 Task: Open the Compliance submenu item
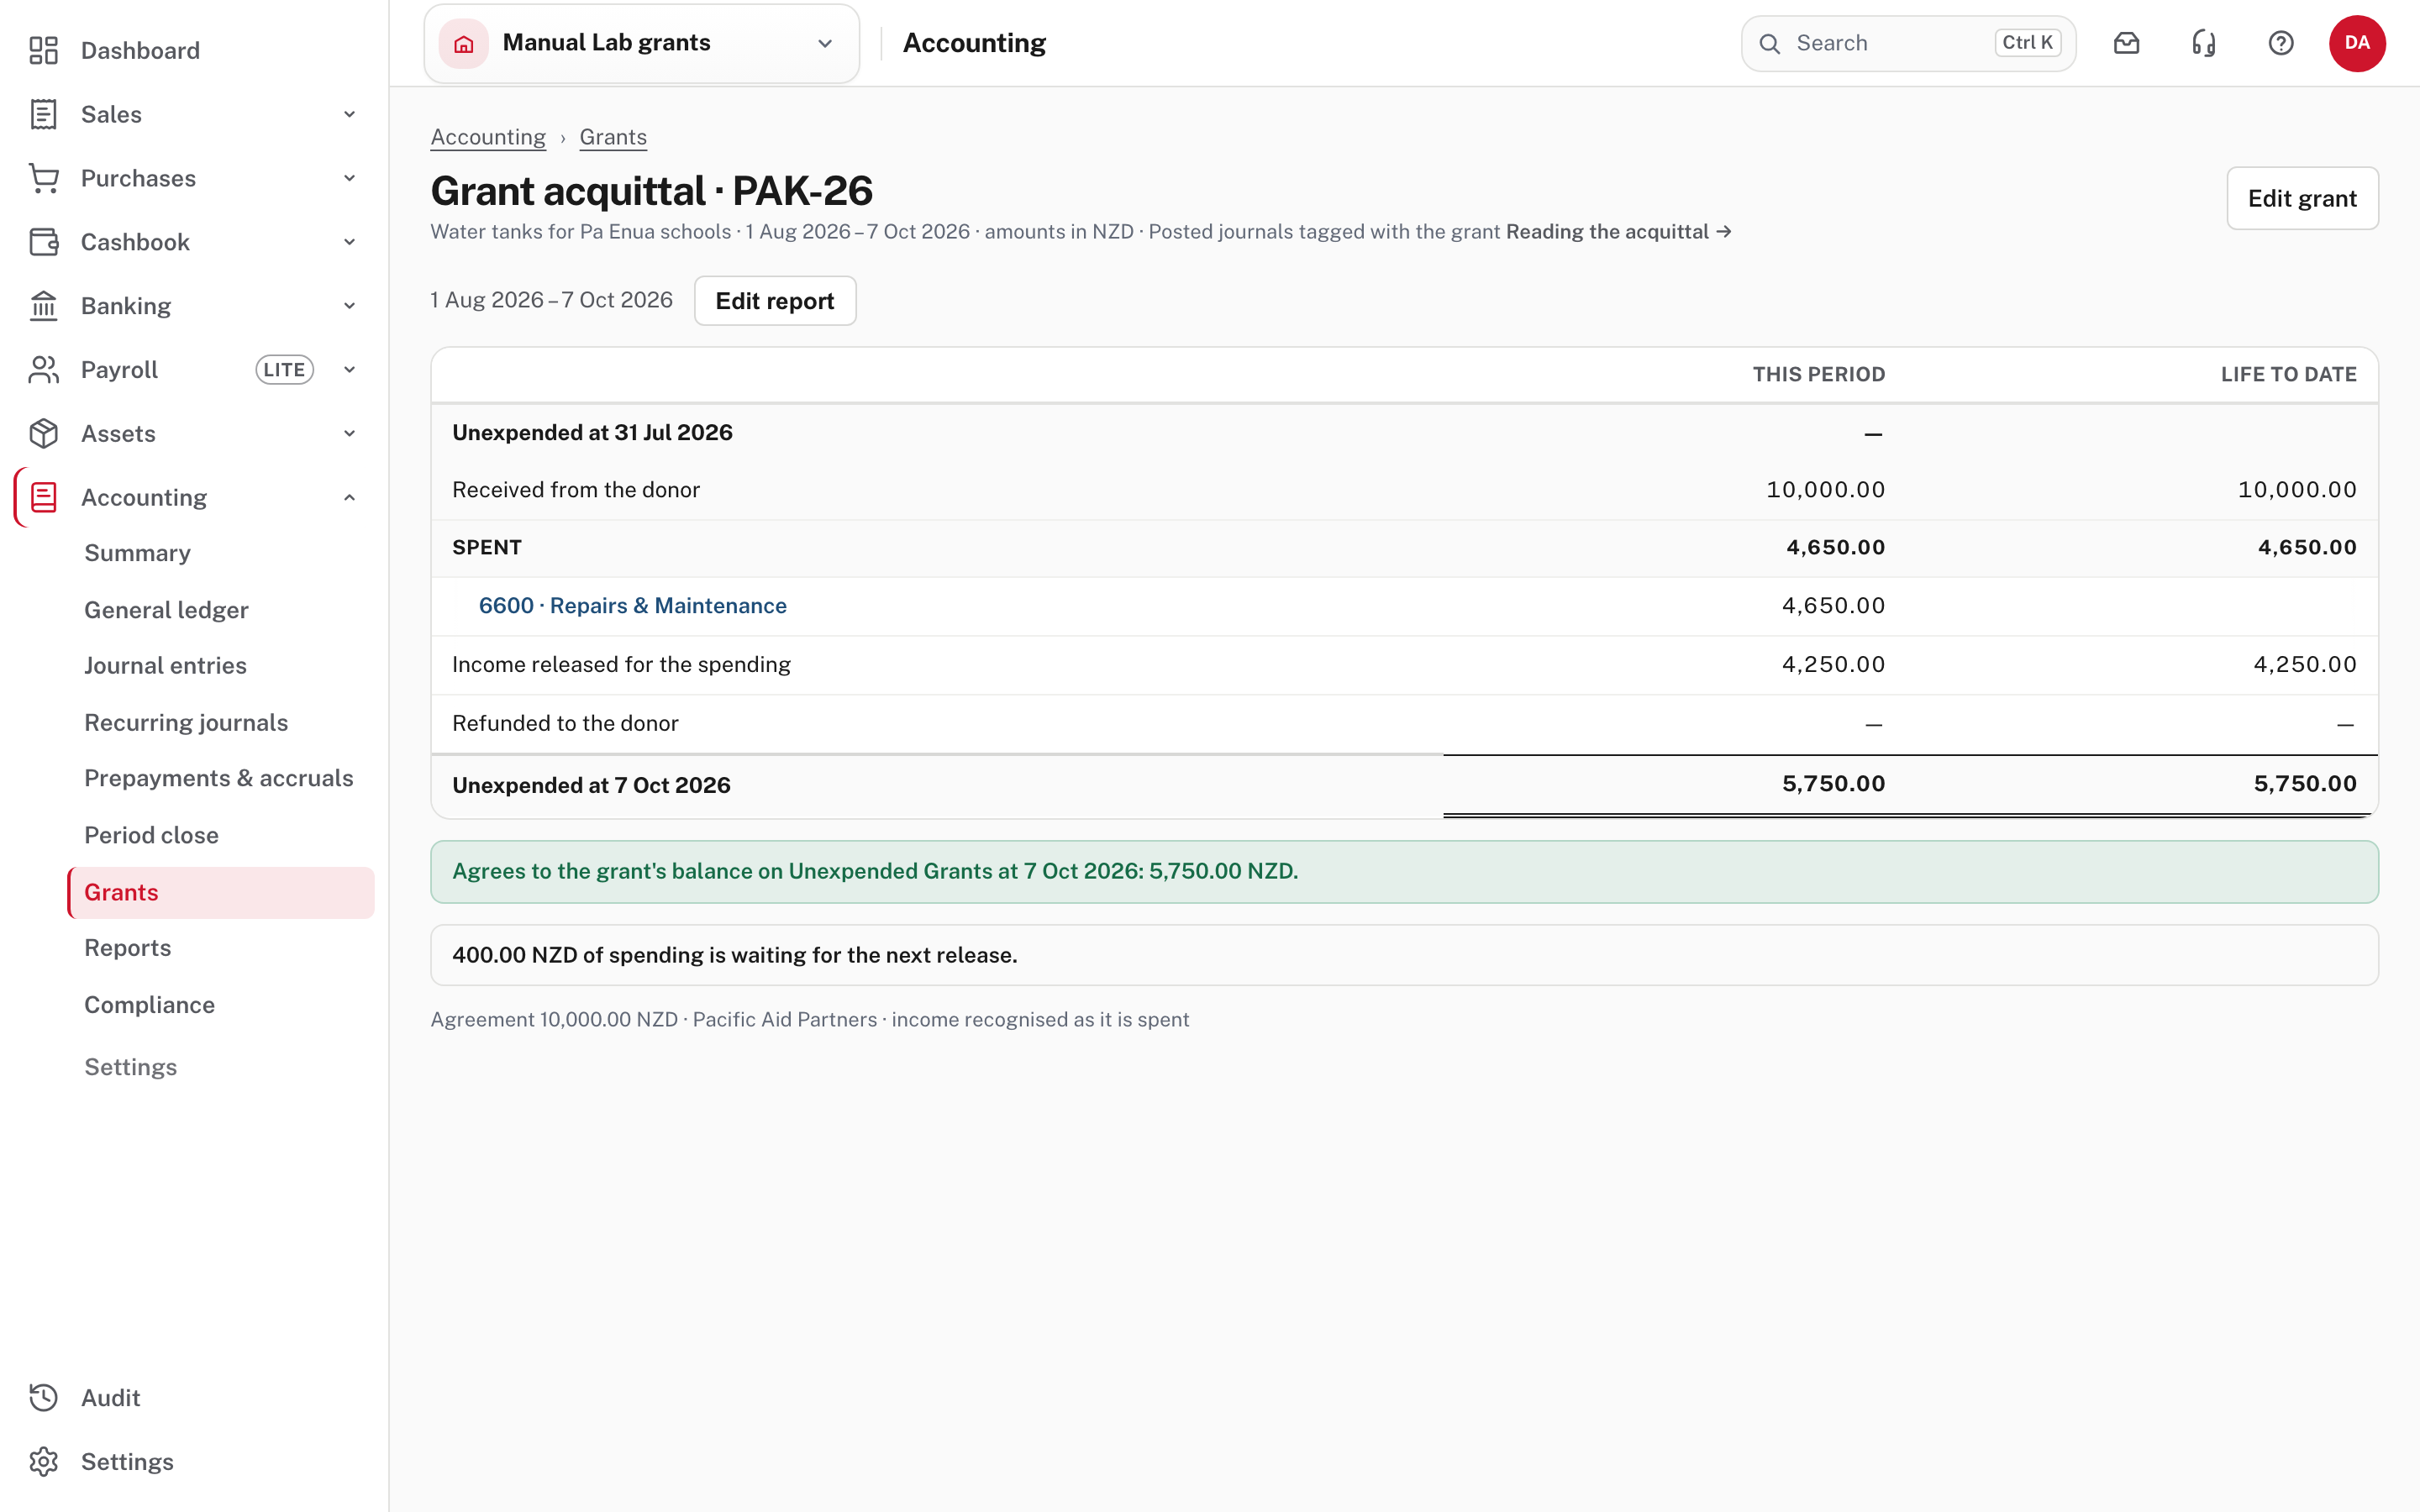pos(149,1005)
